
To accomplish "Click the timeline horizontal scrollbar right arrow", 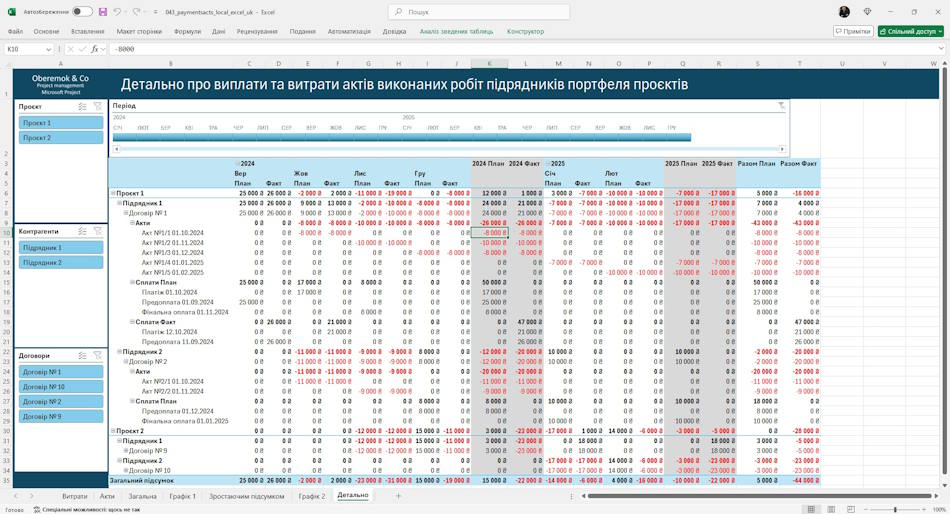I will point(782,149).
